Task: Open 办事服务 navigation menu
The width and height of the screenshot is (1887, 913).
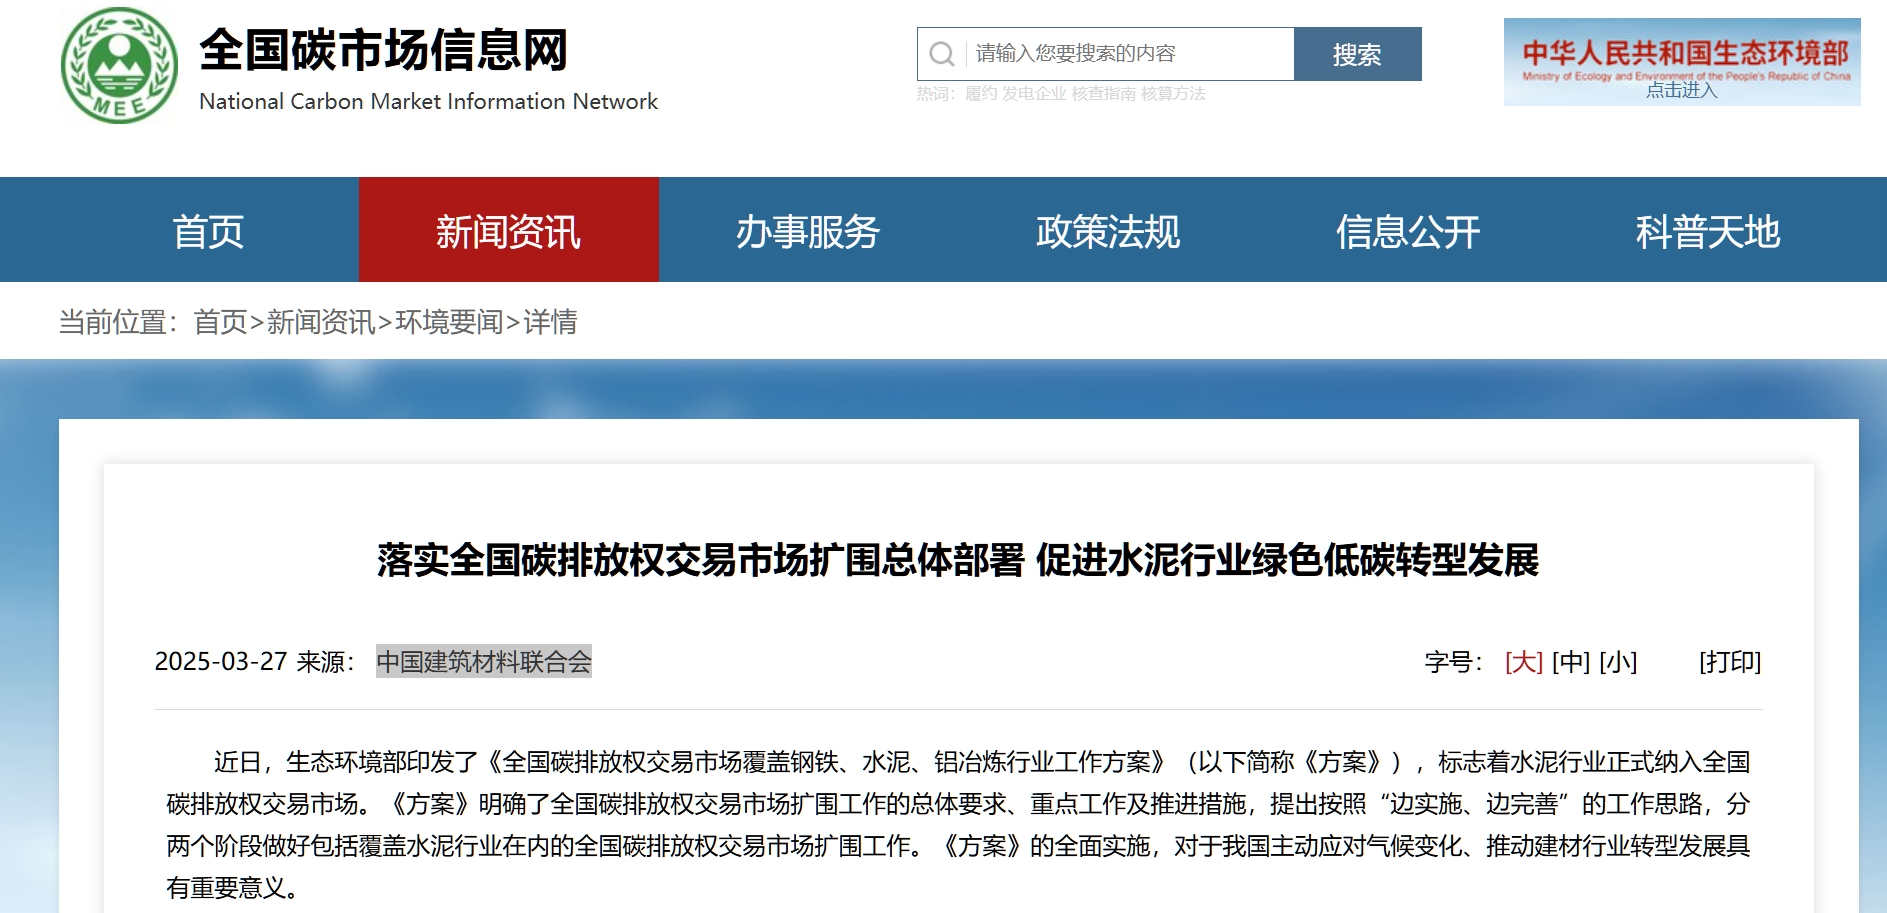Action: click(x=808, y=231)
